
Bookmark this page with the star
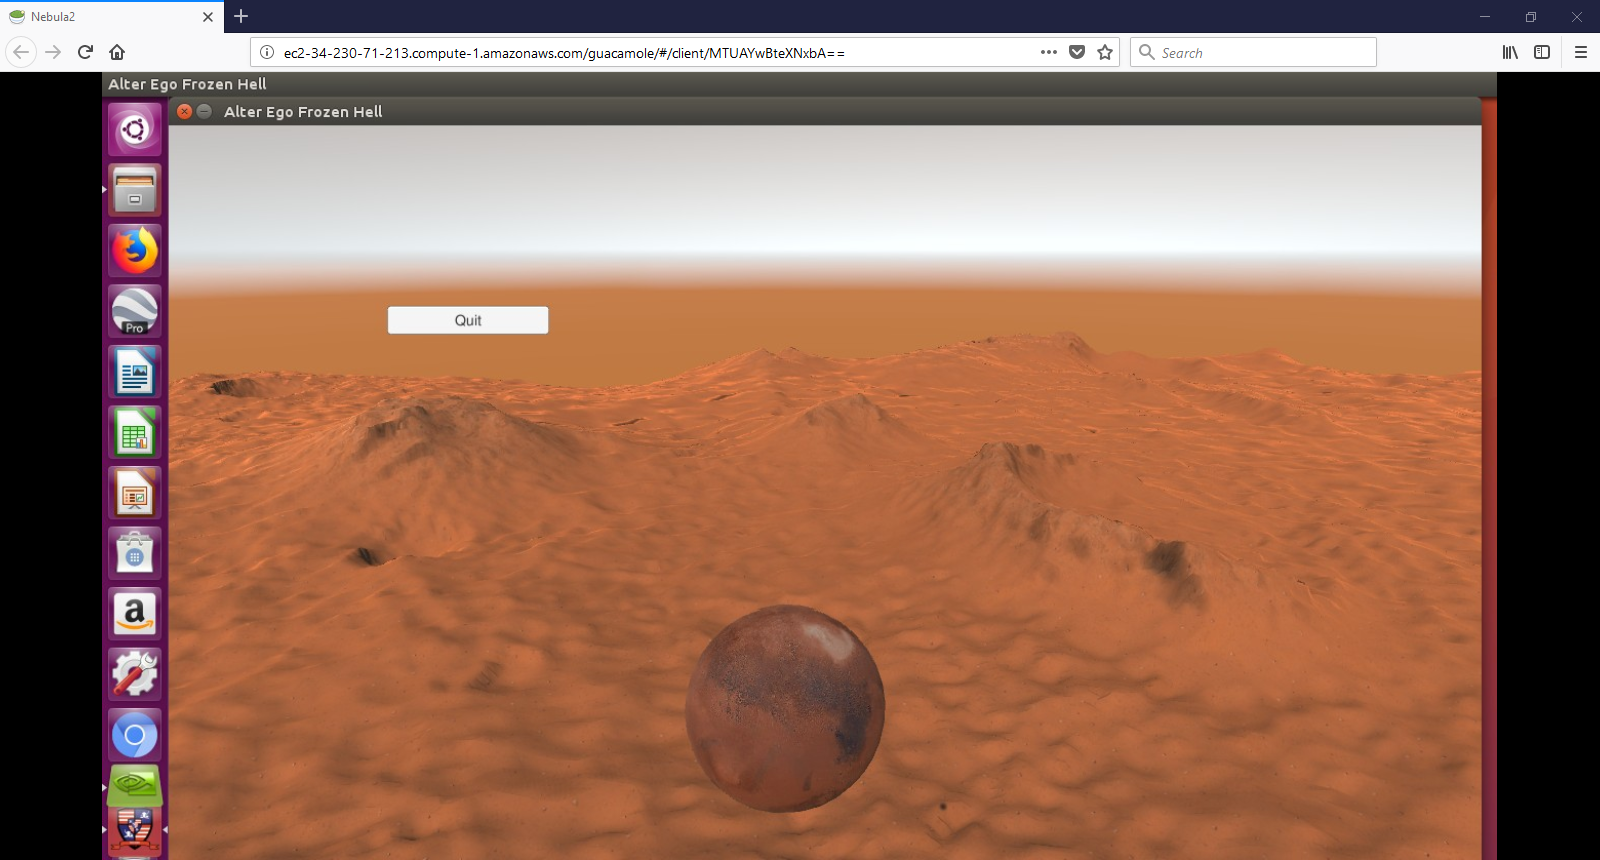(1105, 52)
